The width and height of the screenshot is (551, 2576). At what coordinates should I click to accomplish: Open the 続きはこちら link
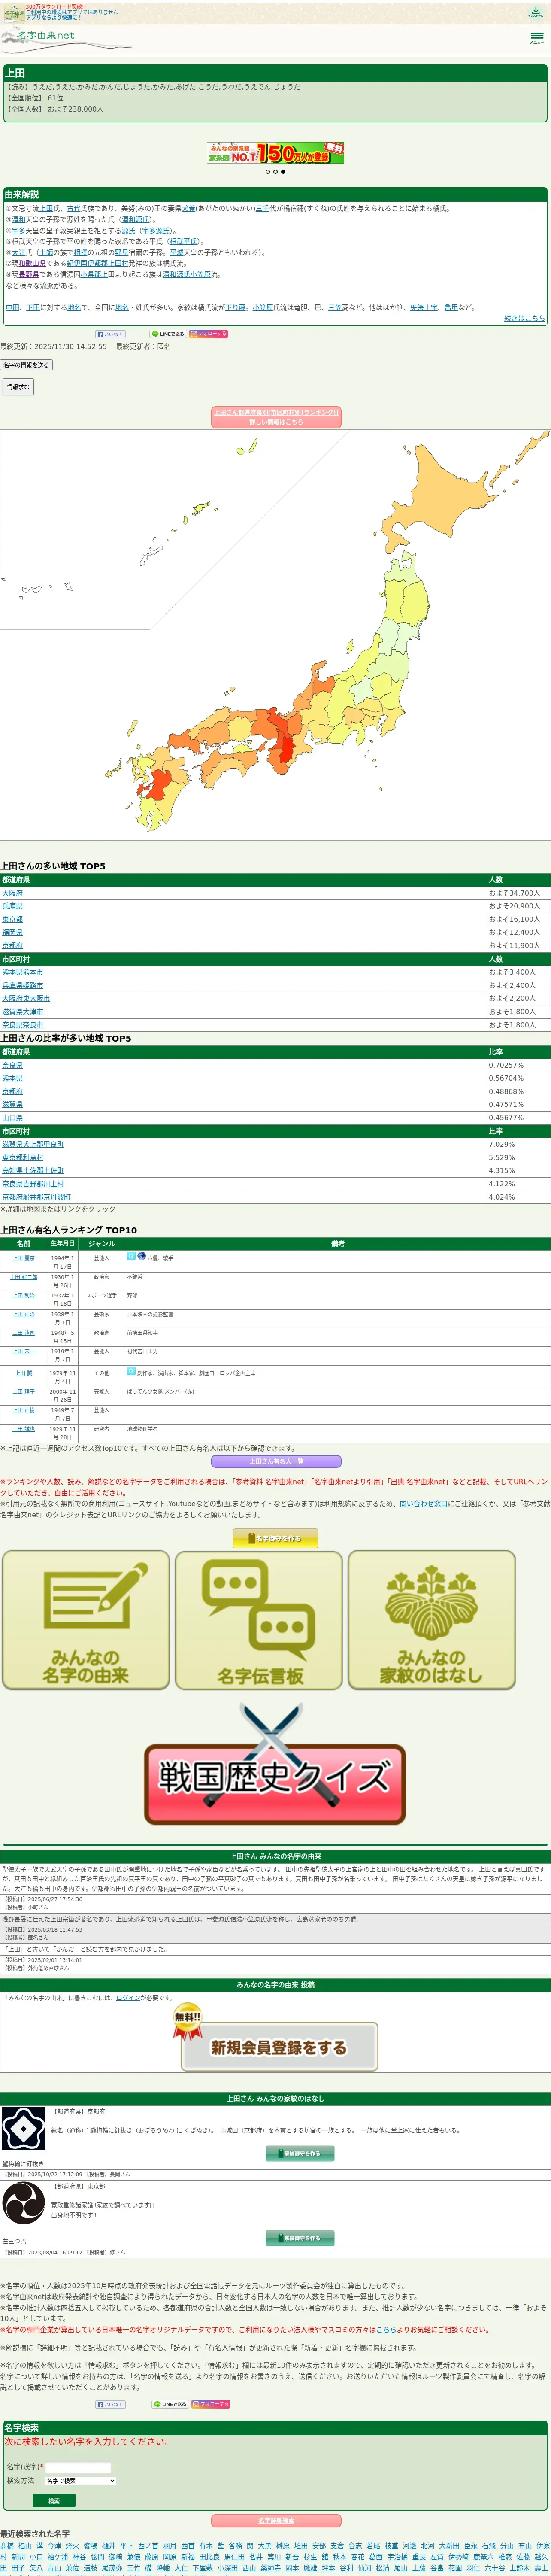pyautogui.click(x=524, y=318)
